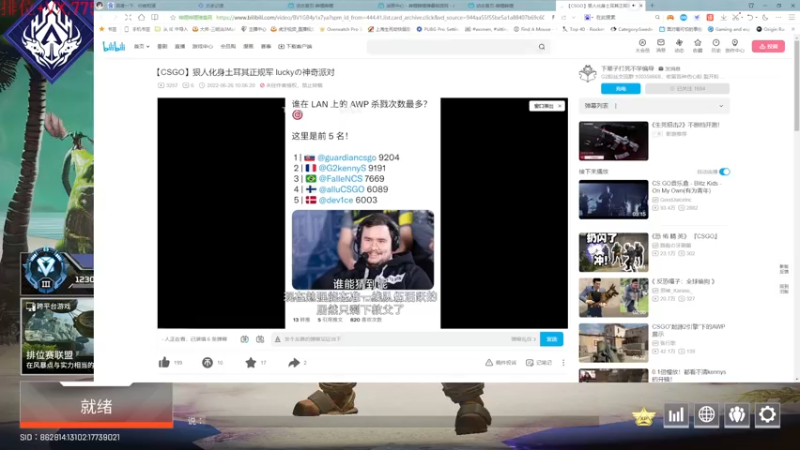800x450 pixels.
Task: Open Find A Mouse bookmark
Action: 532,29
